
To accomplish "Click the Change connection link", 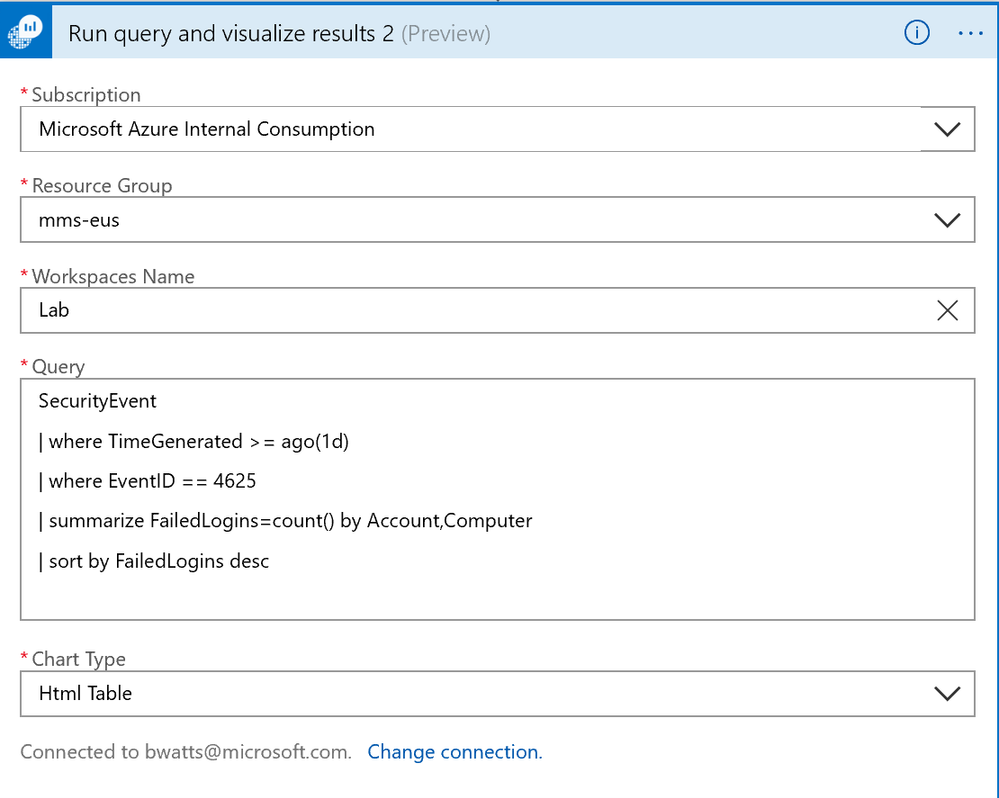I will point(455,752).
